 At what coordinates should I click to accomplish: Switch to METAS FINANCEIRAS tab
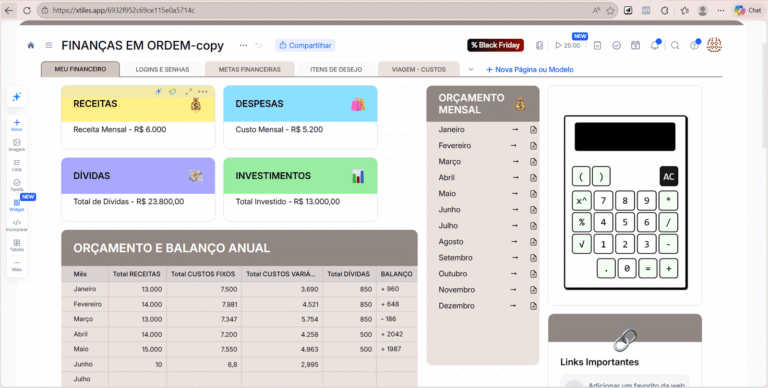click(x=249, y=69)
